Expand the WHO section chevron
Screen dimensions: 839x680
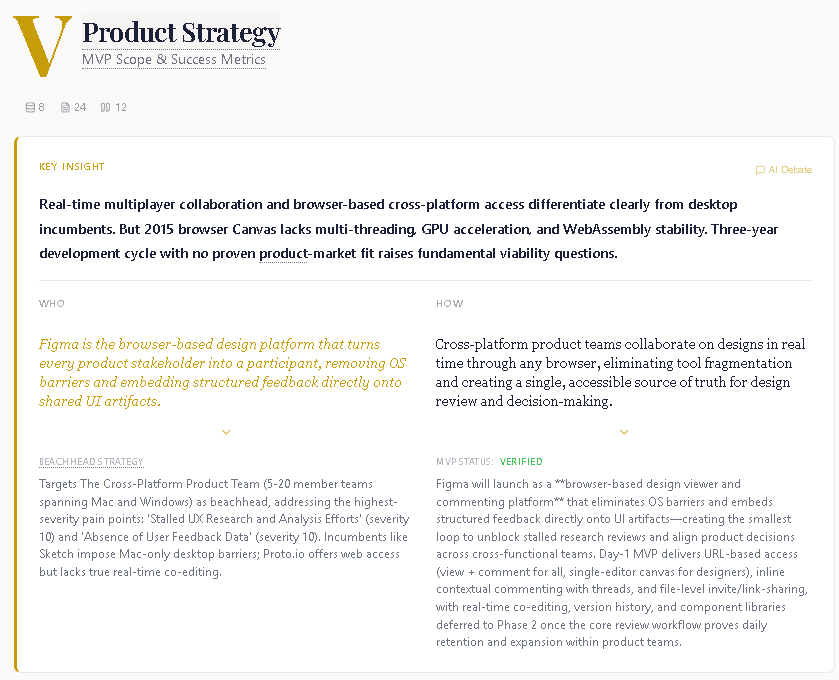(226, 432)
